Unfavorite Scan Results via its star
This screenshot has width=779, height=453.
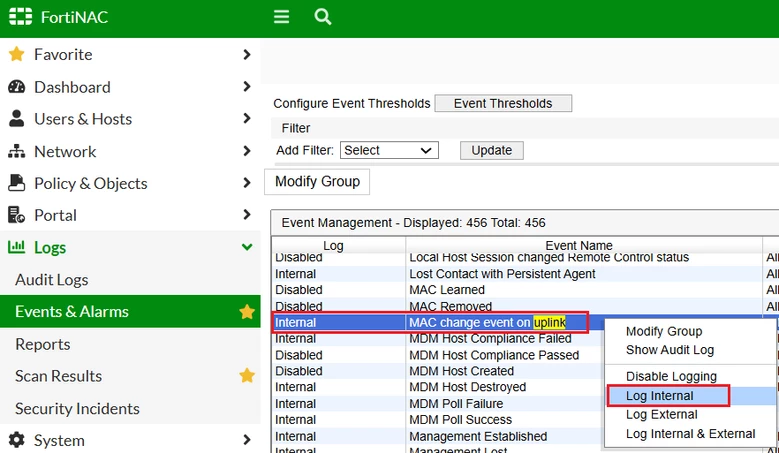tap(247, 376)
